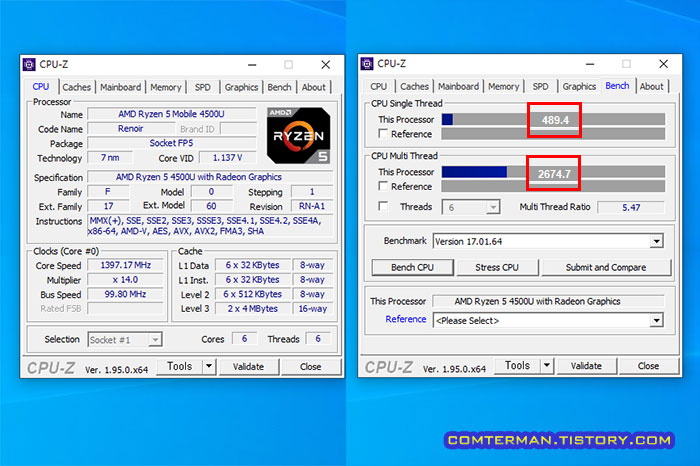The width and height of the screenshot is (700, 466).
Task: Click This Processor name field in Bench tab
Action: (549, 301)
